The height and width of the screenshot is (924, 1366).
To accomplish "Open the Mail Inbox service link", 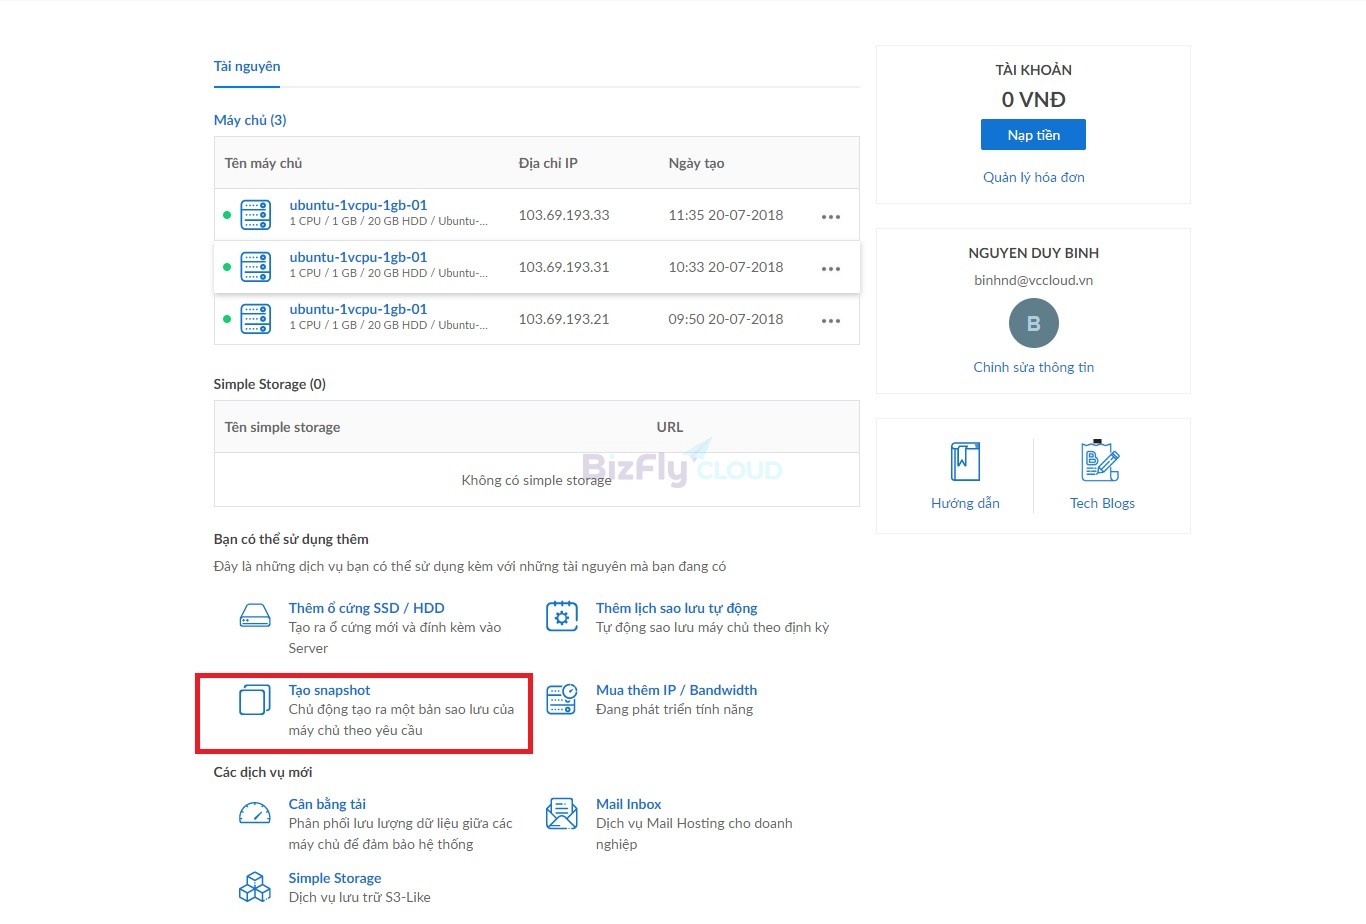I will tap(628, 804).
